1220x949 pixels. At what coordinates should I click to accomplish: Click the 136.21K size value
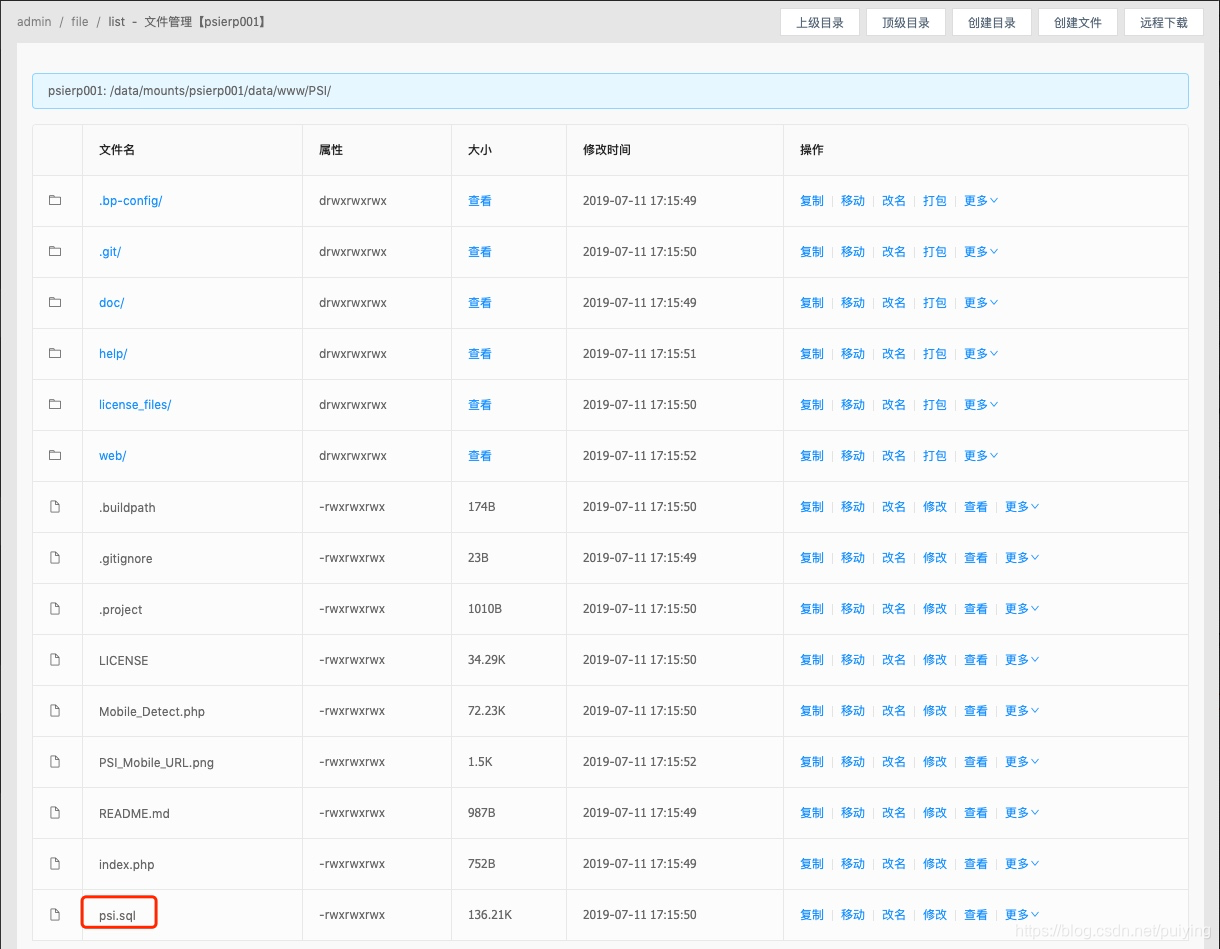tap(490, 914)
